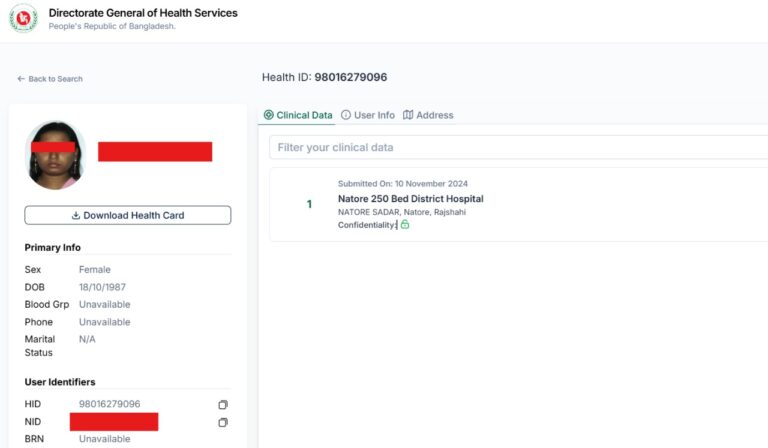Viewport: 768px width, 448px height.
Task: Select clinical record number 1
Action: pyautogui.click(x=309, y=204)
